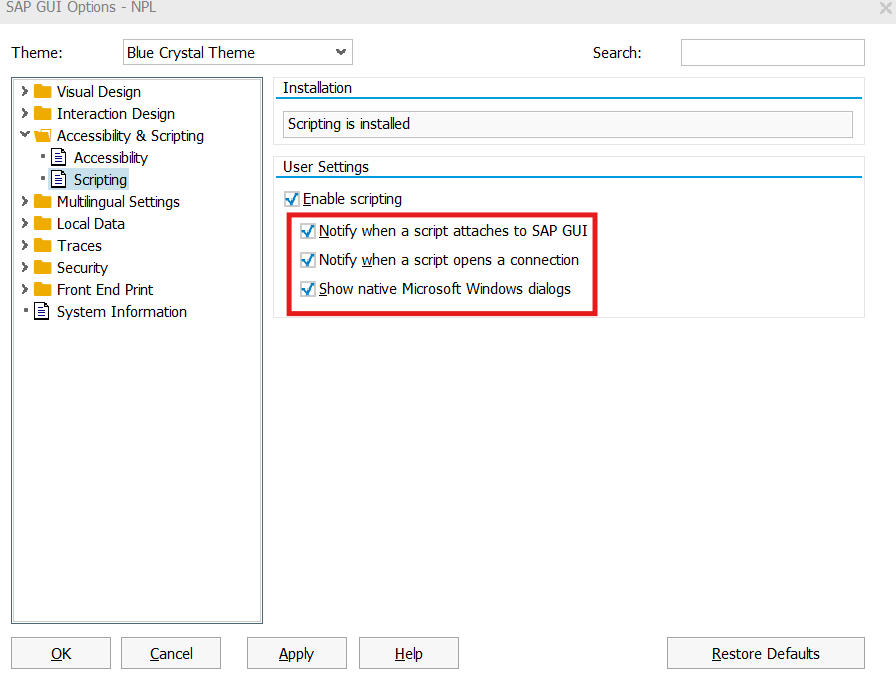Select the Traces tree item label
Screen dimensions: 896x692
coord(79,246)
